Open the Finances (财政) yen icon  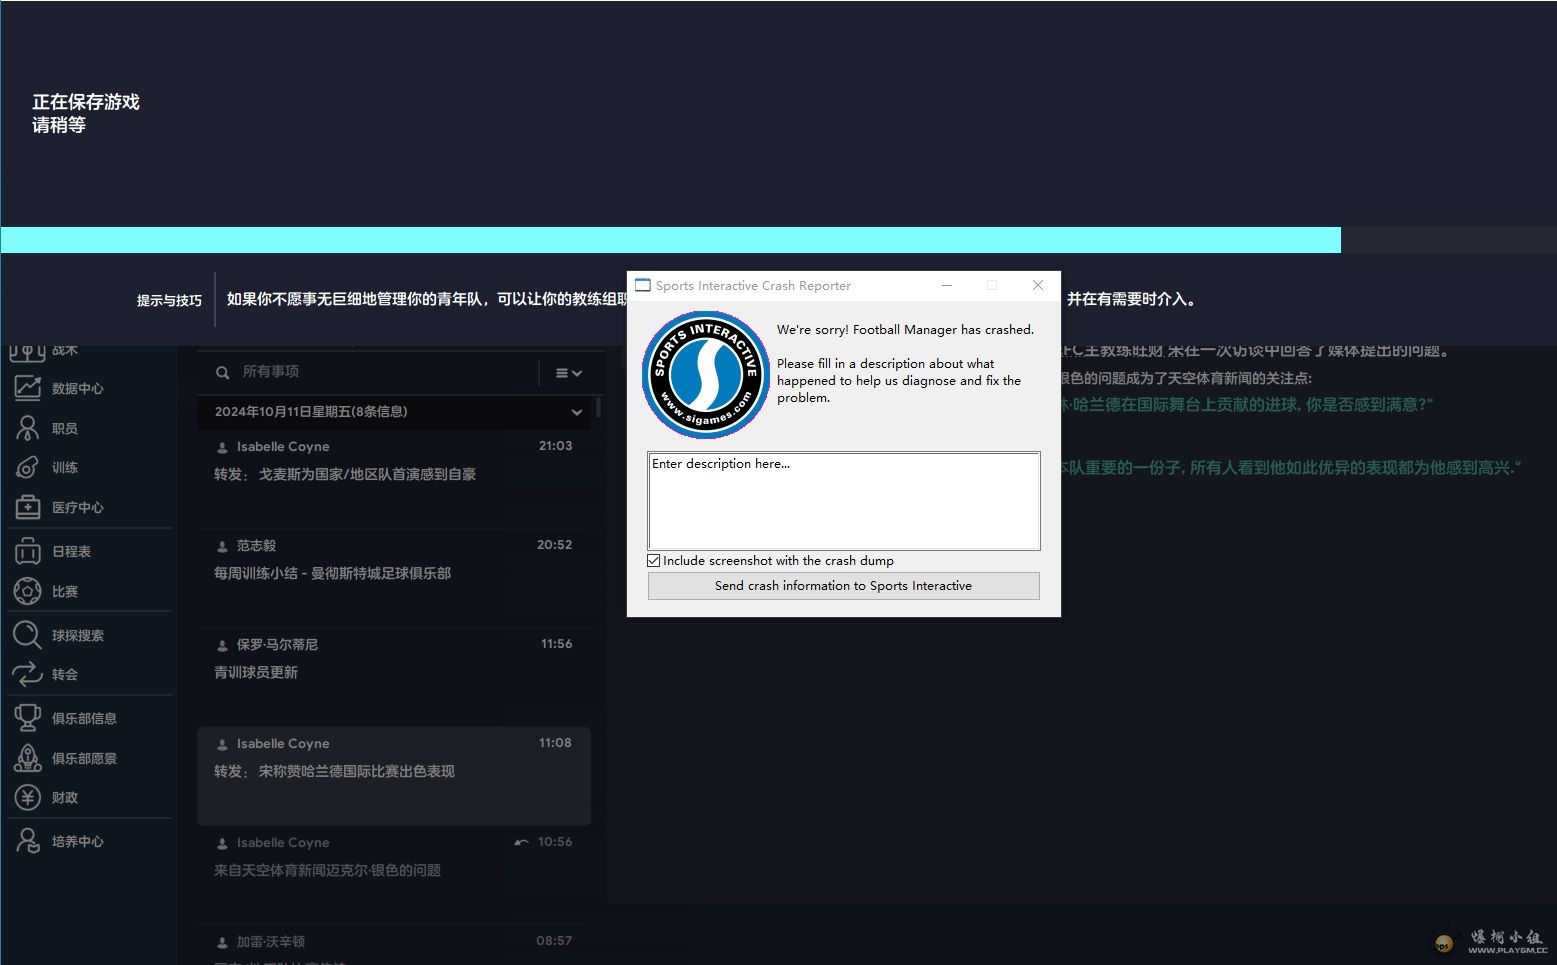27,797
